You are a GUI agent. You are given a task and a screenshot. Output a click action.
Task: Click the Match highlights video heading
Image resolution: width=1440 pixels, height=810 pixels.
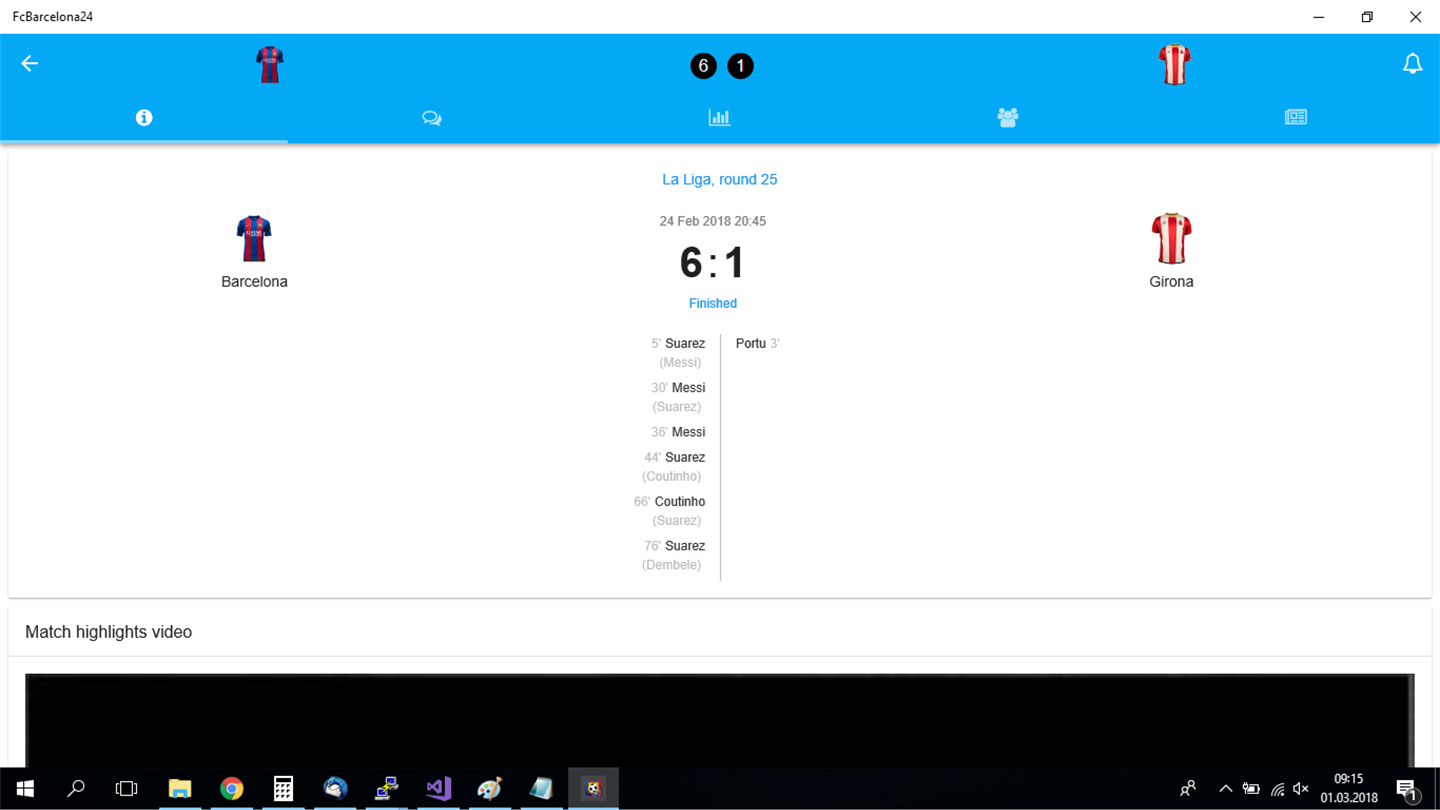pos(108,632)
